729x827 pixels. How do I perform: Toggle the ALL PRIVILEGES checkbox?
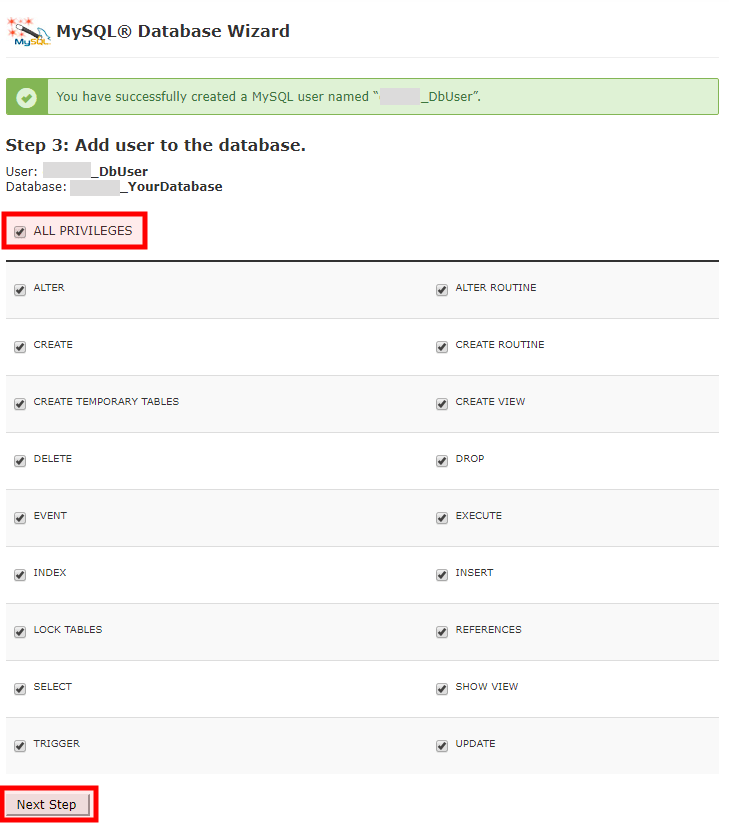20,232
